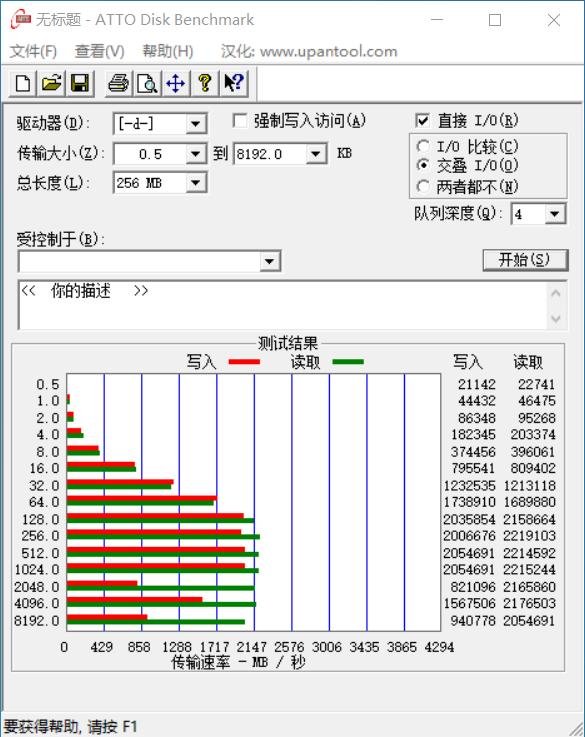Screen dimensions: 585x737
Task: Click the green 读取 legend swatch
Action: click(x=348, y=361)
